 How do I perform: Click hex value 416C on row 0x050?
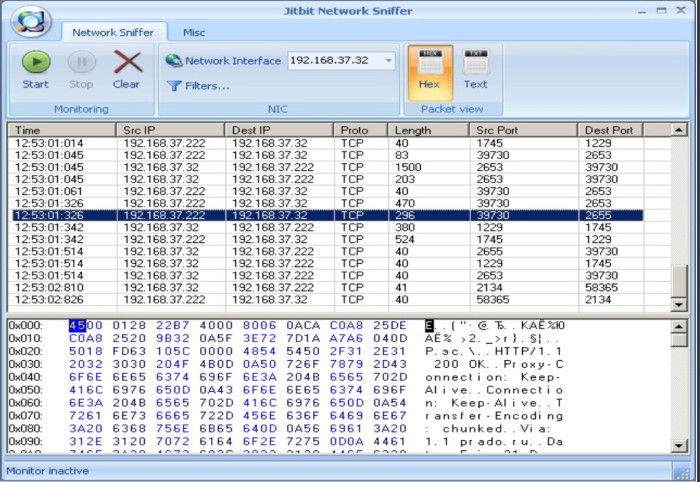[x=86, y=390]
